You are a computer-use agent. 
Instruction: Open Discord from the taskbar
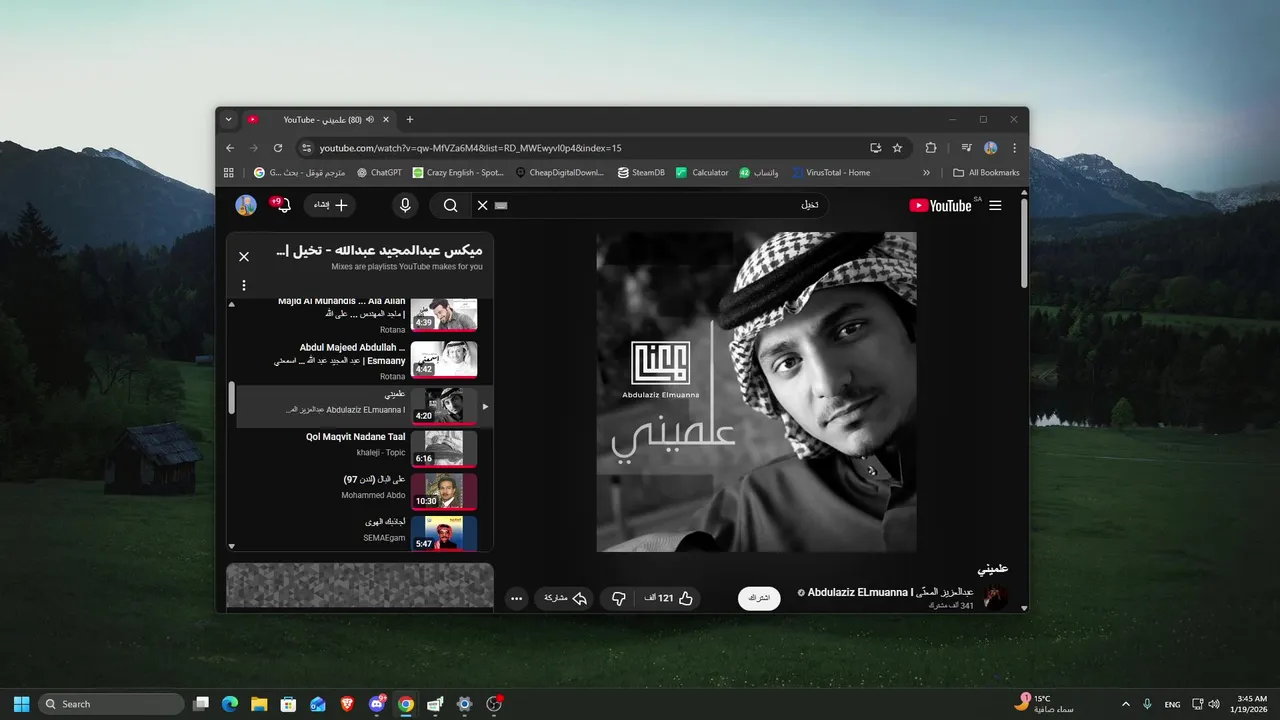[x=377, y=704]
